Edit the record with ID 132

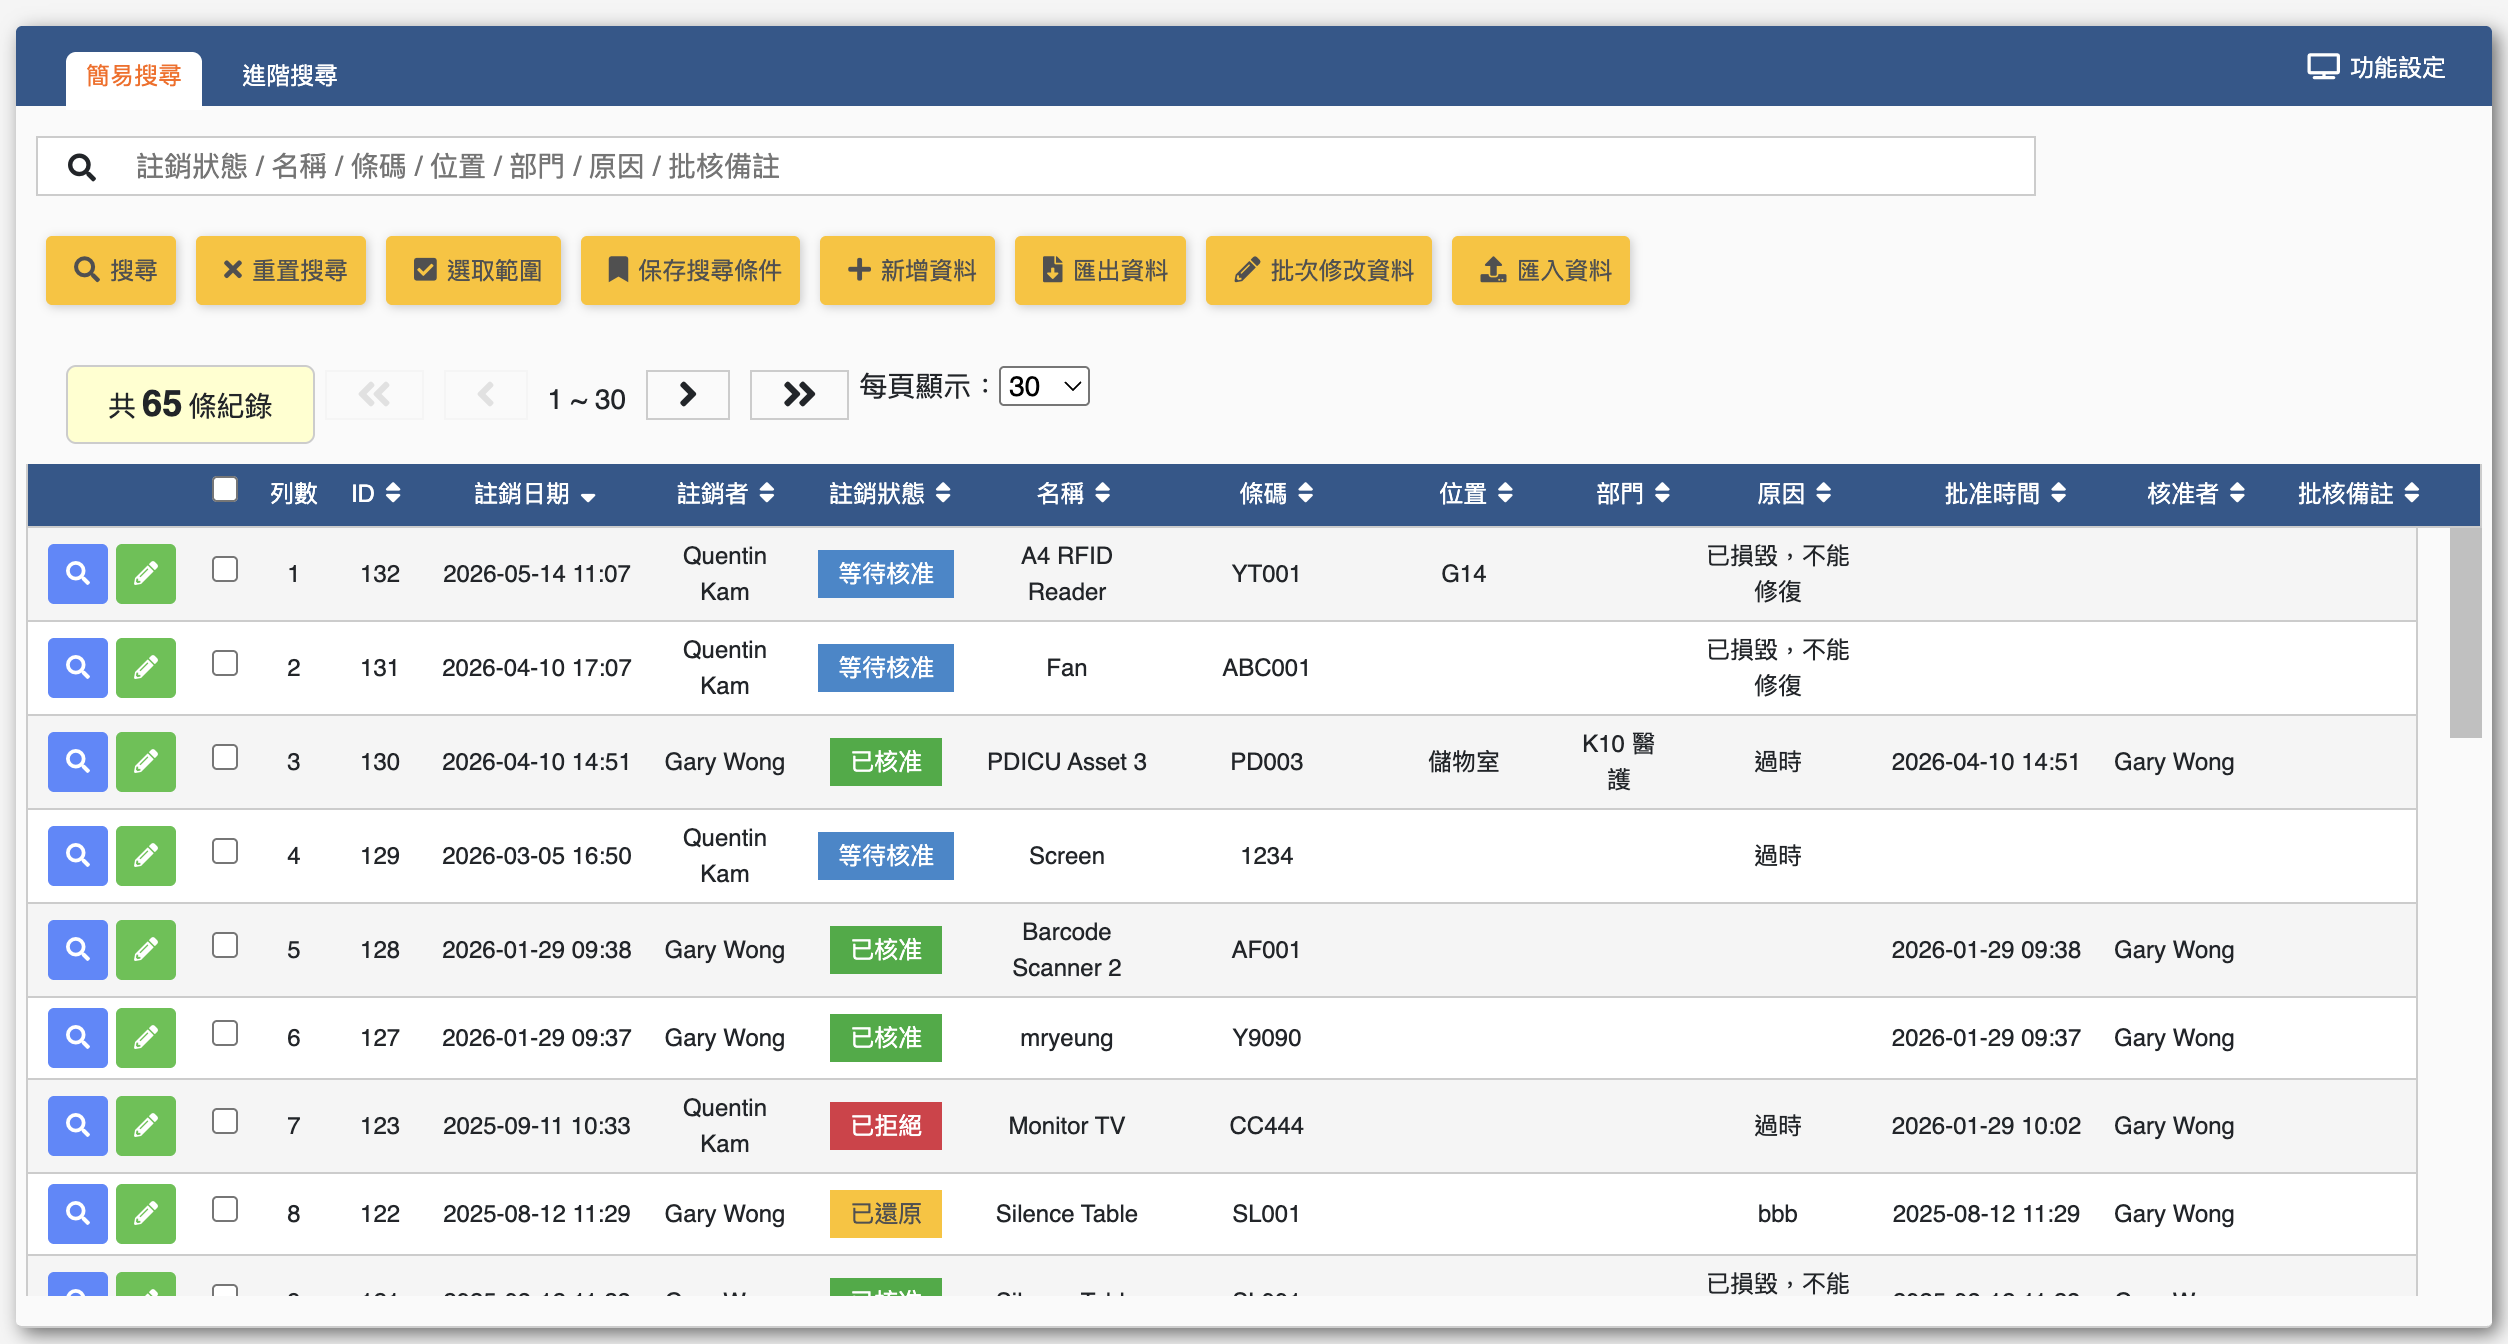(146, 574)
